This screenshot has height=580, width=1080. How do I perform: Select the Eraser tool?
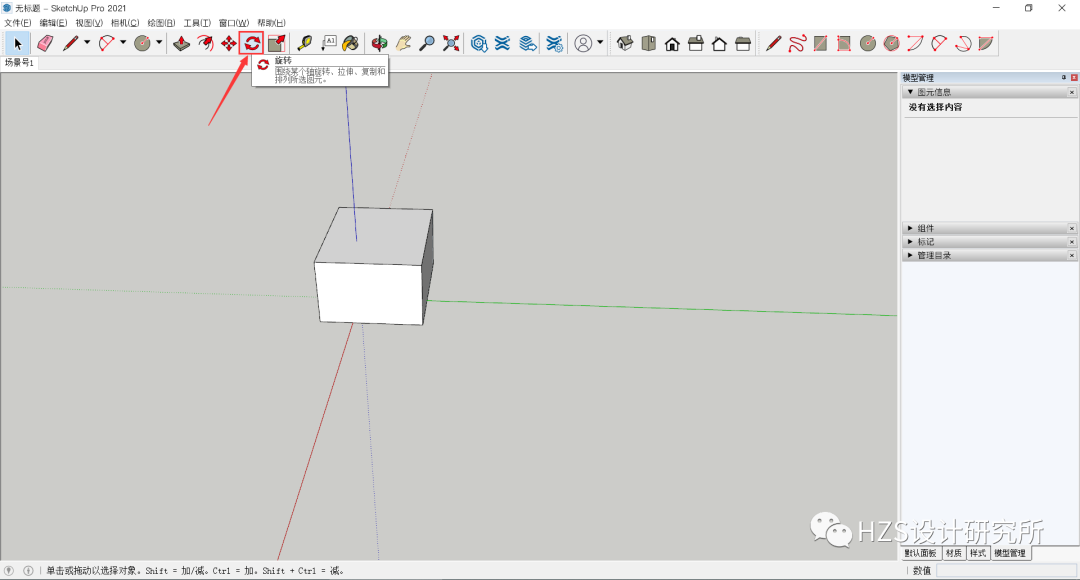click(x=45, y=43)
